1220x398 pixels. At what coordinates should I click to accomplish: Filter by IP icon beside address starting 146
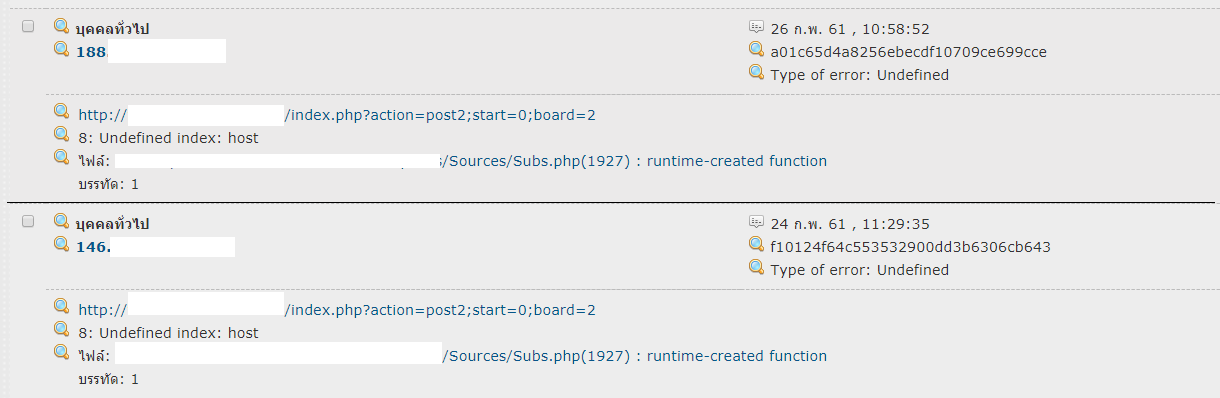[x=62, y=244]
